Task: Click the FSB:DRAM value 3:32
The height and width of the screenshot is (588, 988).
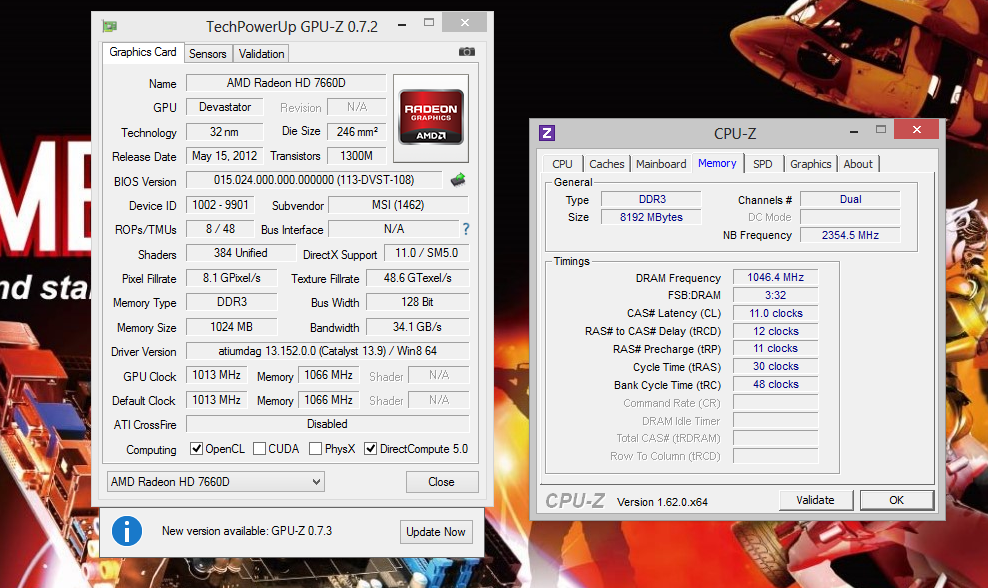Action: (776, 295)
